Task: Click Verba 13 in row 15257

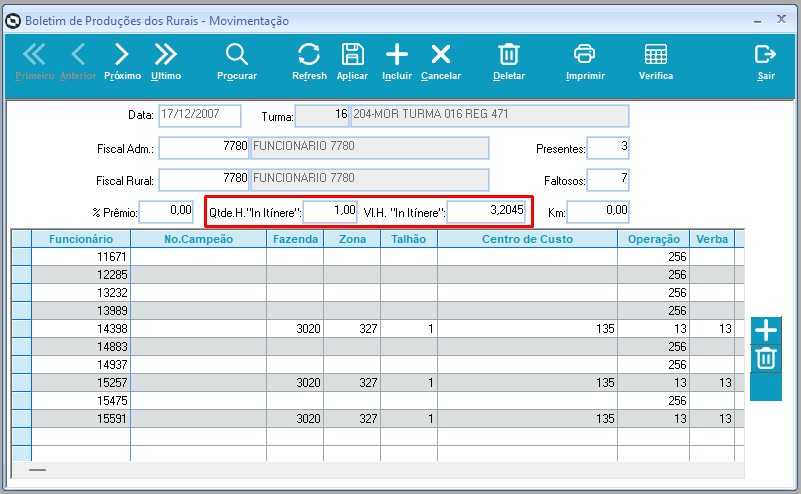Action: click(x=712, y=383)
